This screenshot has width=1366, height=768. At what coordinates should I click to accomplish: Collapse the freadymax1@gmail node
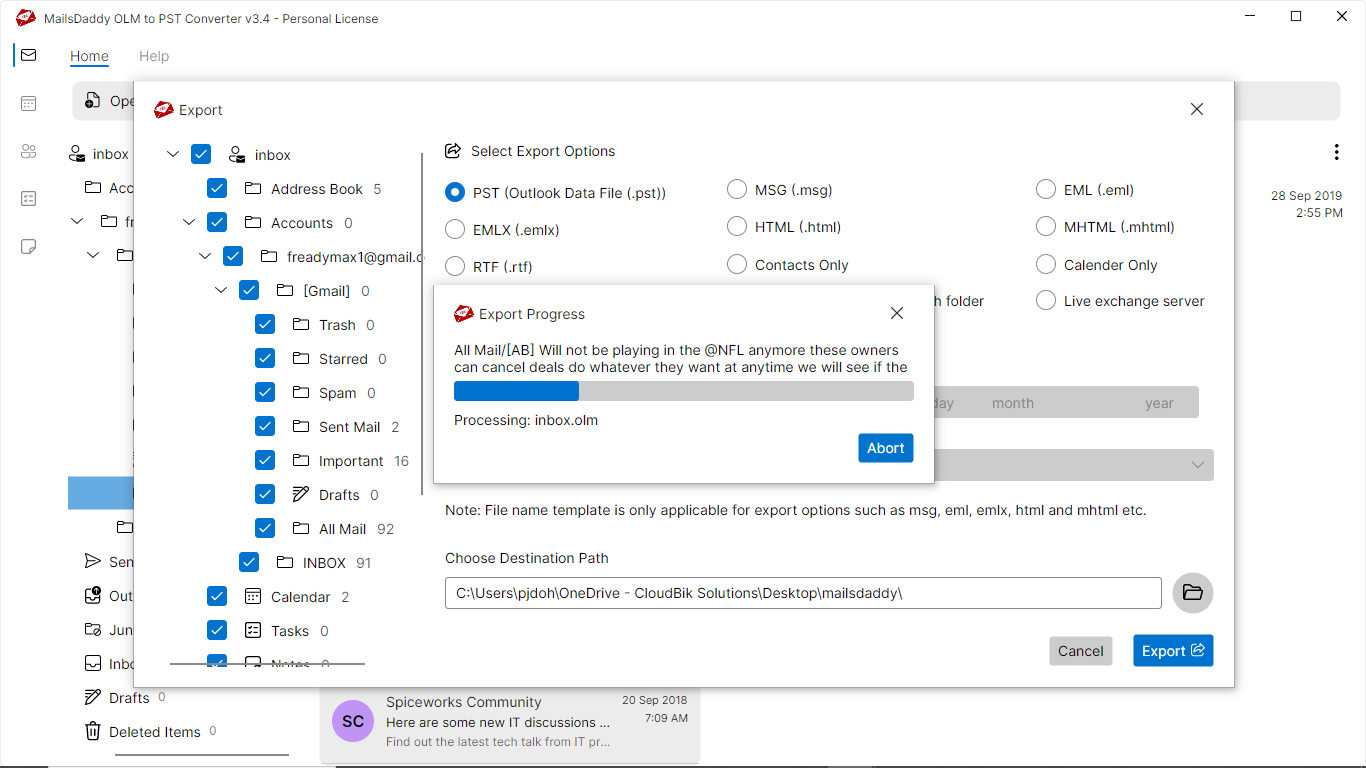tap(205, 257)
